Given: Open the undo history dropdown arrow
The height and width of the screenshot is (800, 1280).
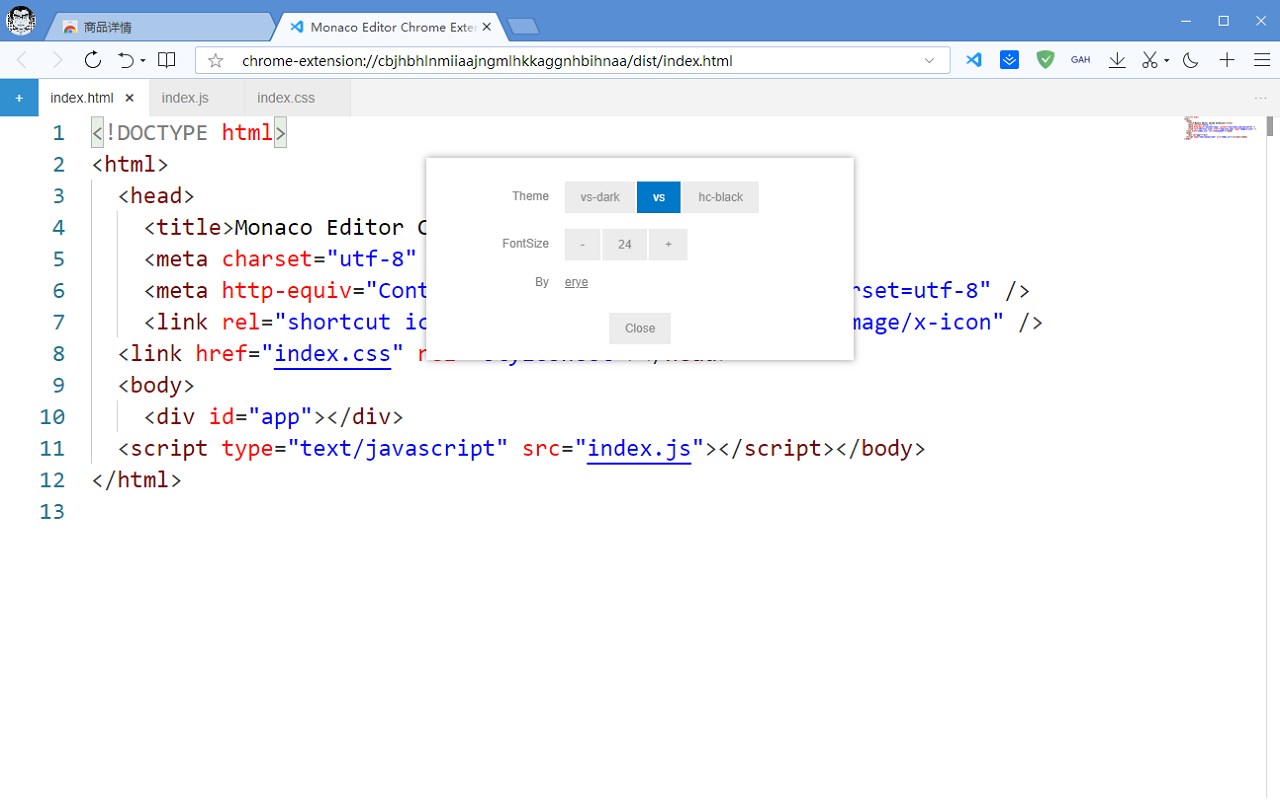Looking at the screenshot, I should [x=143, y=61].
